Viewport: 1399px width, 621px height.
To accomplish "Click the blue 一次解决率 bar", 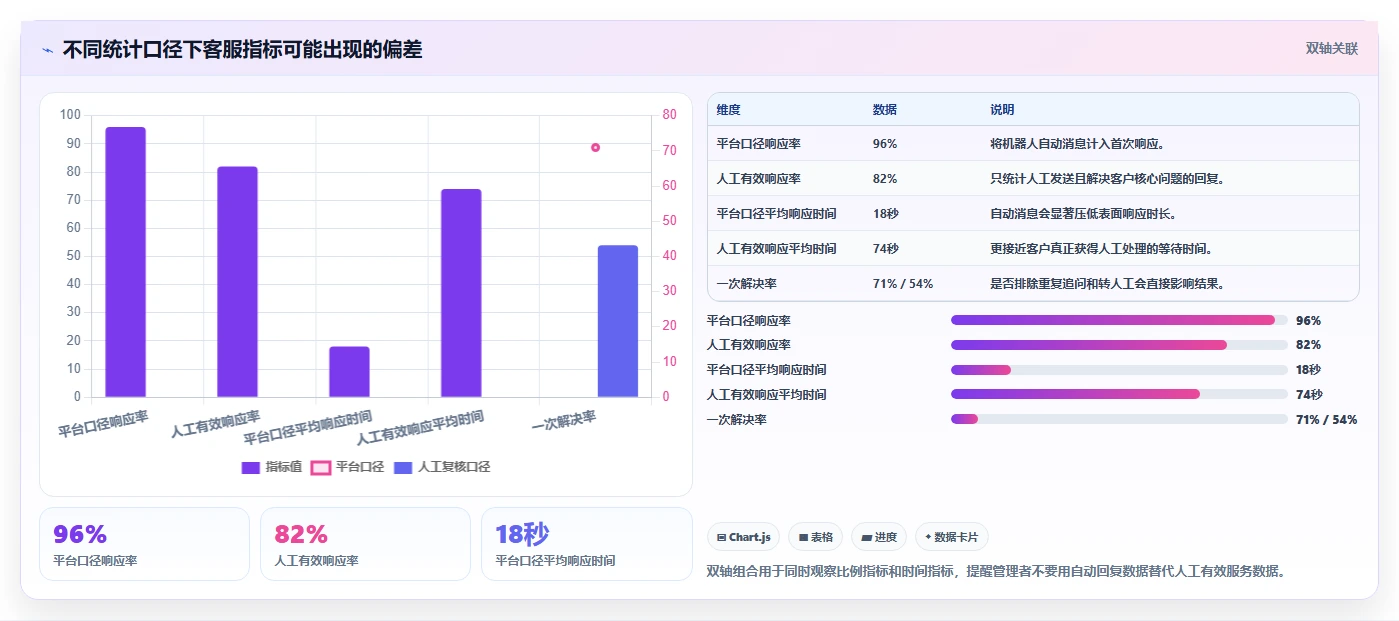I will point(618,321).
